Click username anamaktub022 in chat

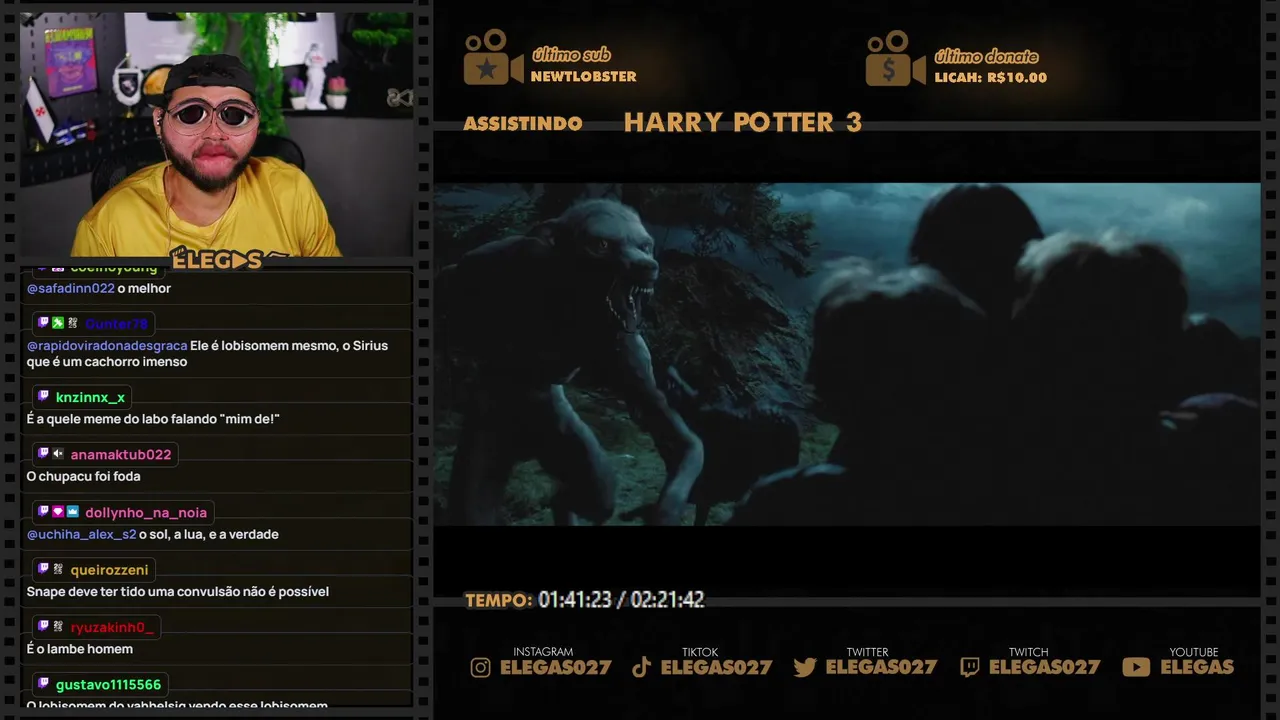click(121, 454)
